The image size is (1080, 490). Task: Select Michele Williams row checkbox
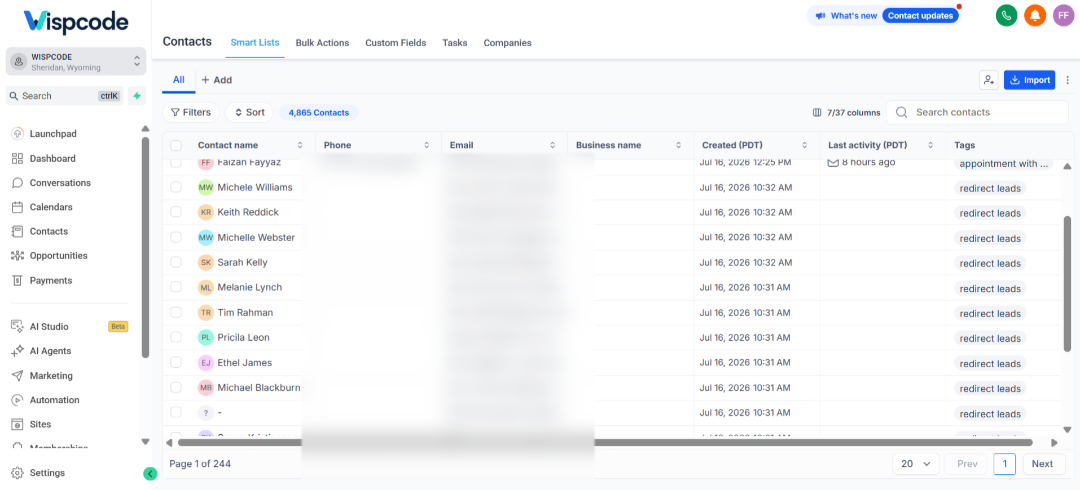pyautogui.click(x=176, y=187)
